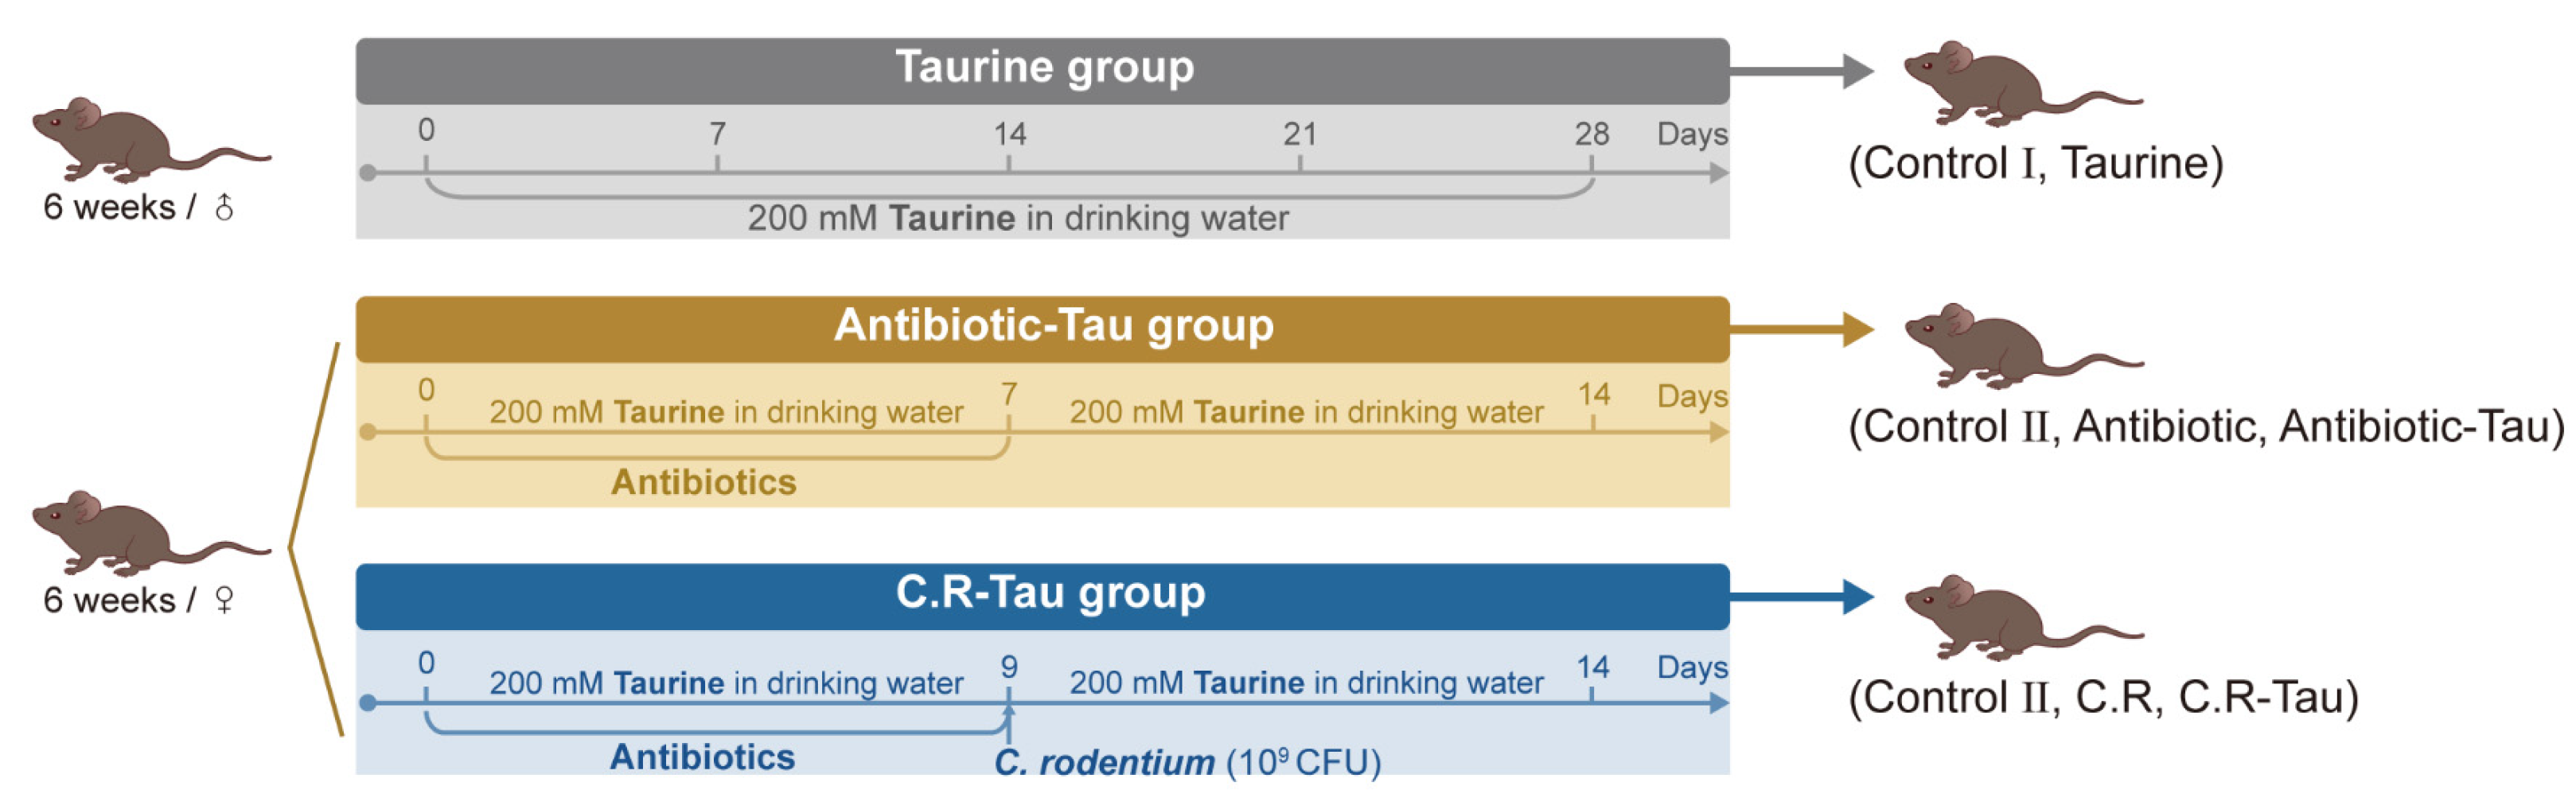Click the C. rodentium (10⁹ CFU) label
The width and height of the screenshot is (2576, 790).
pos(1187,763)
